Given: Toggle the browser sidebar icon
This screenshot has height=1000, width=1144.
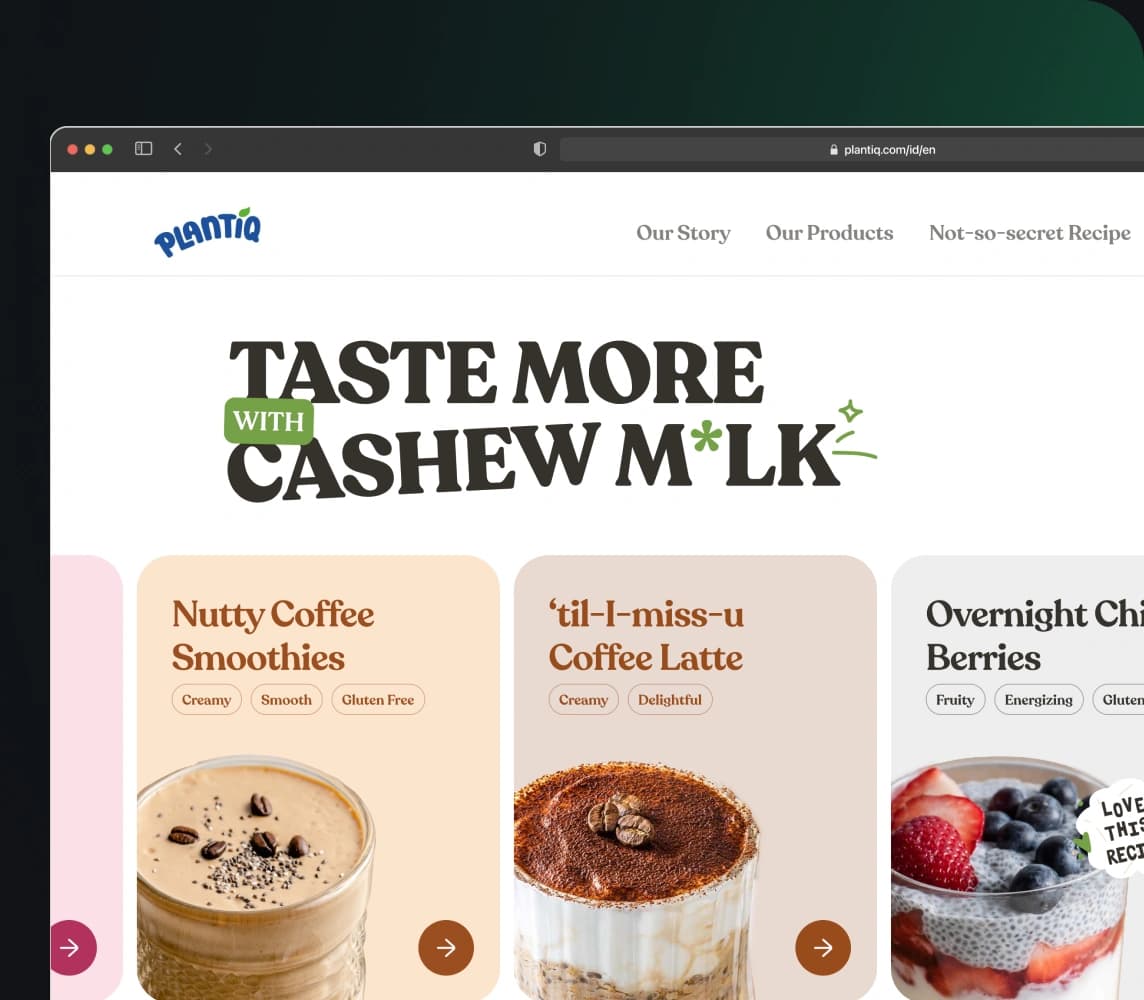Looking at the screenshot, I should [x=144, y=149].
